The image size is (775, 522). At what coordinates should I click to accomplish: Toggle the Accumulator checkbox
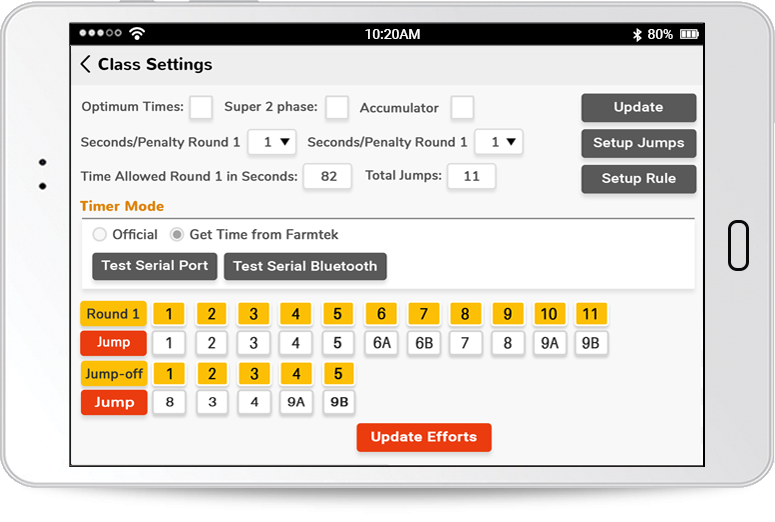462,107
